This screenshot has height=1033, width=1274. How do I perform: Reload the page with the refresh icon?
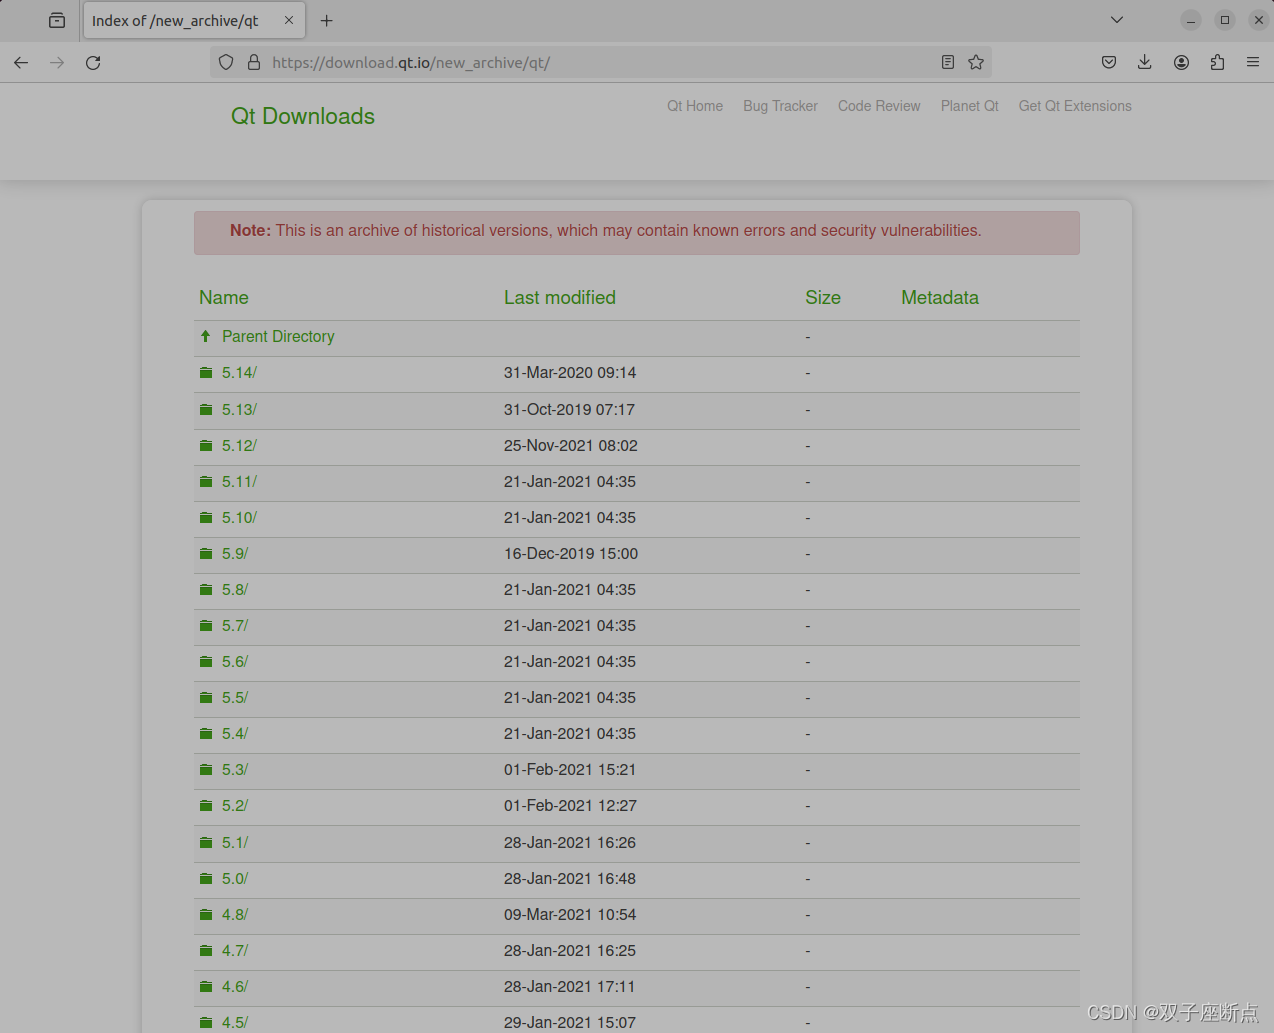tap(93, 62)
